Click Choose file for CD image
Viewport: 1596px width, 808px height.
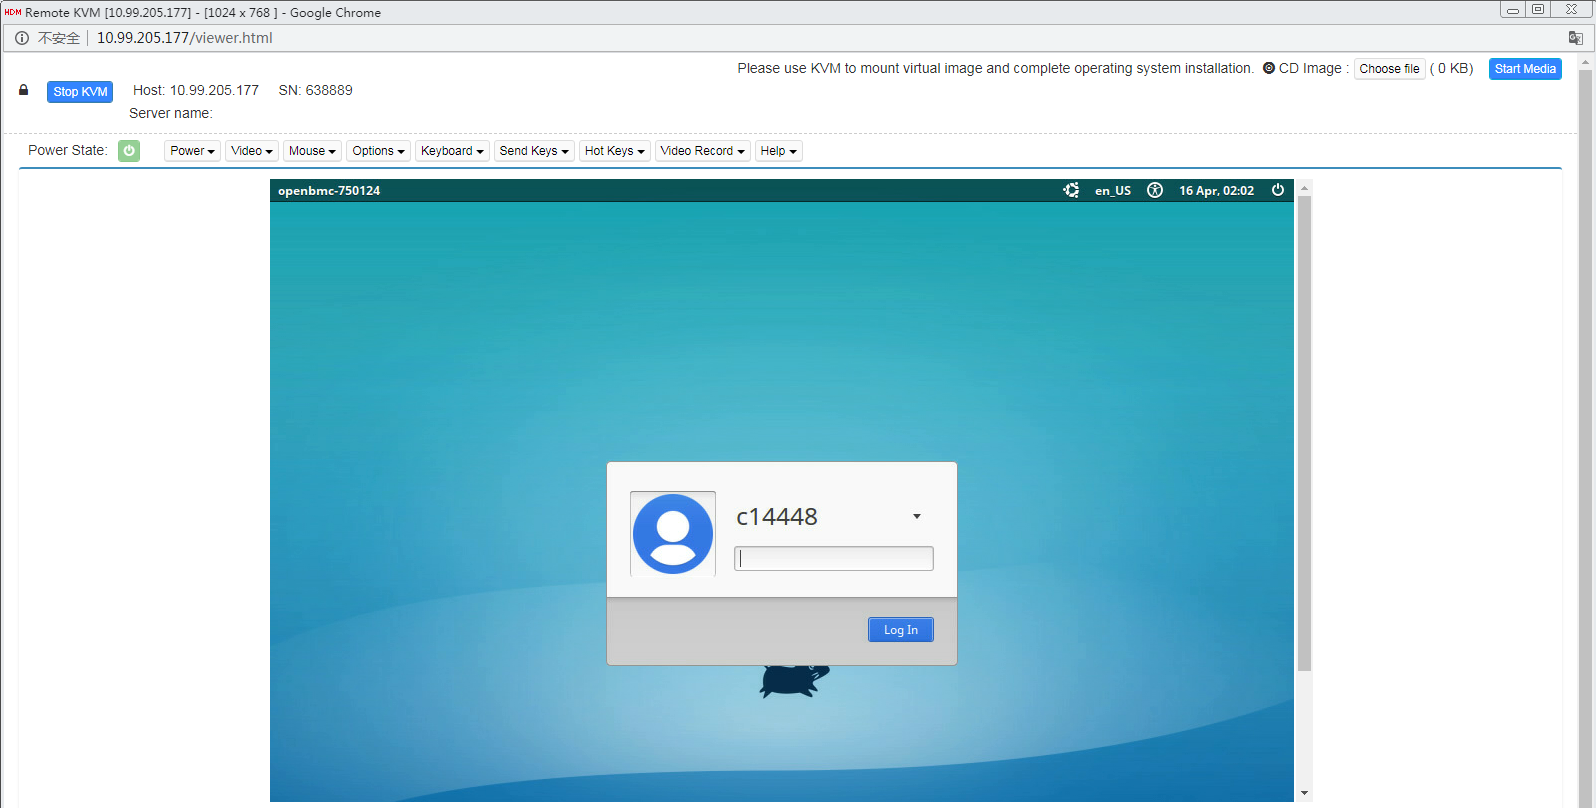coord(1389,69)
